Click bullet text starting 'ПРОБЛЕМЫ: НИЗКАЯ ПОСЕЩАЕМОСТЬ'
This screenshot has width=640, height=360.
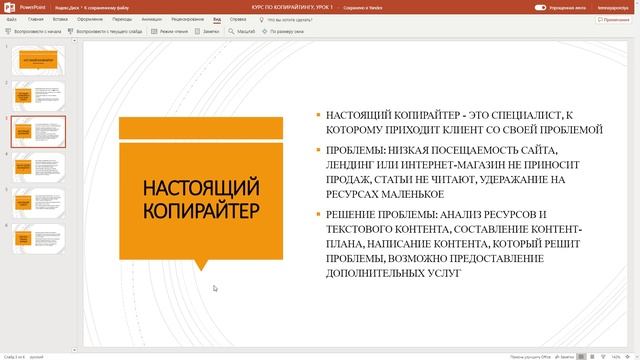[x=453, y=172]
